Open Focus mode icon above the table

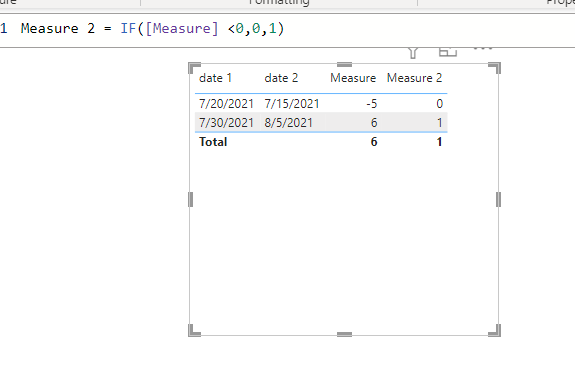point(448,52)
